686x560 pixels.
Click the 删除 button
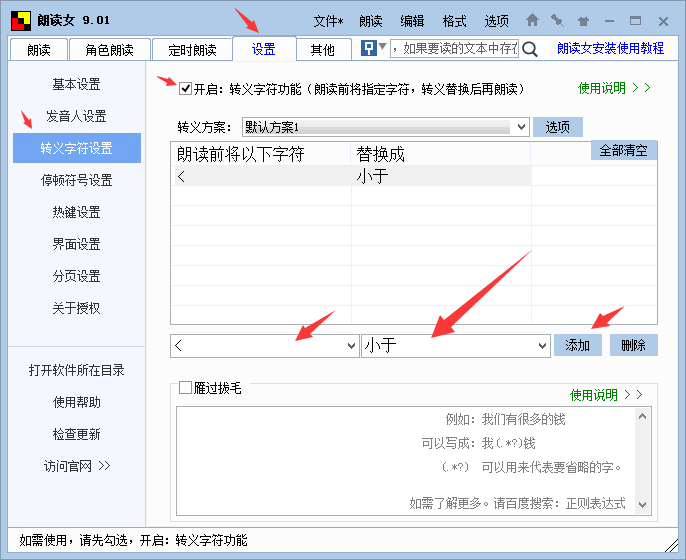coord(633,345)
